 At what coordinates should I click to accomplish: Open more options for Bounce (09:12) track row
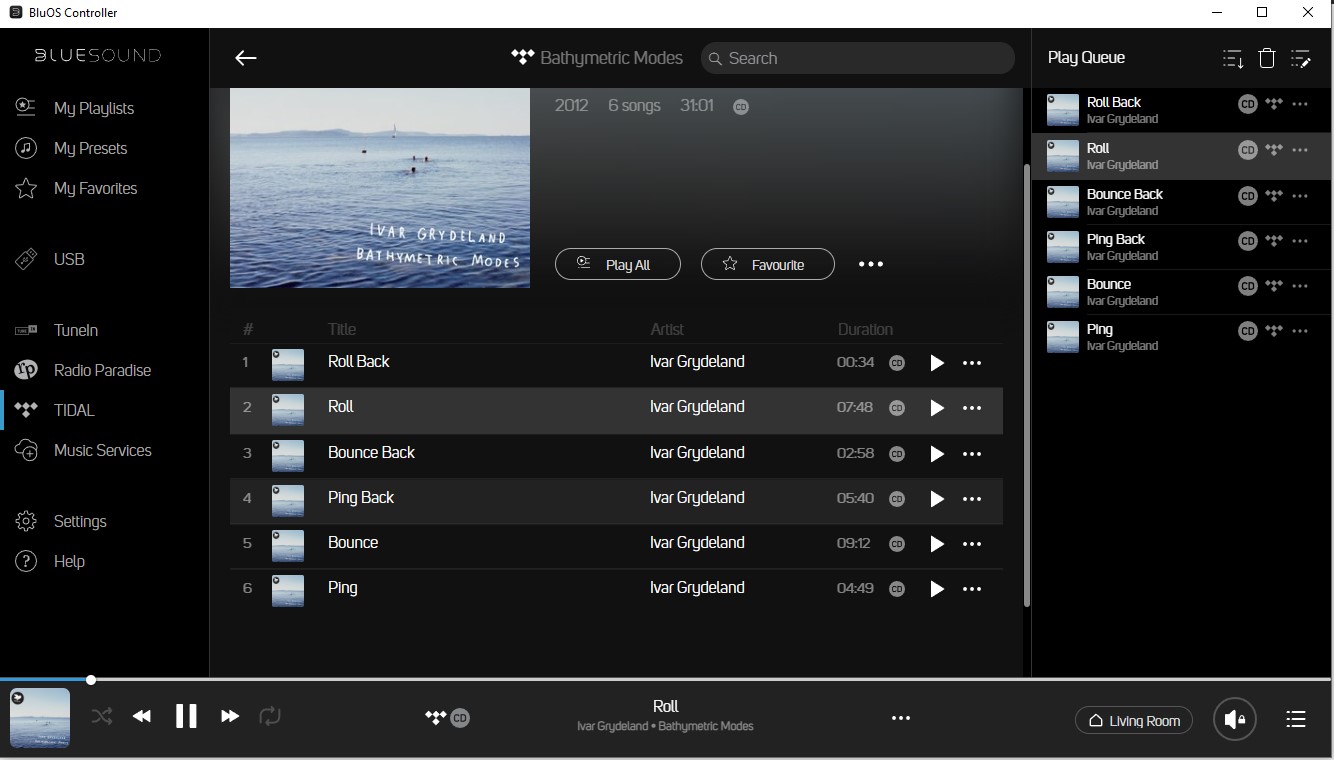pyautogui.click(x=972, y=544)
